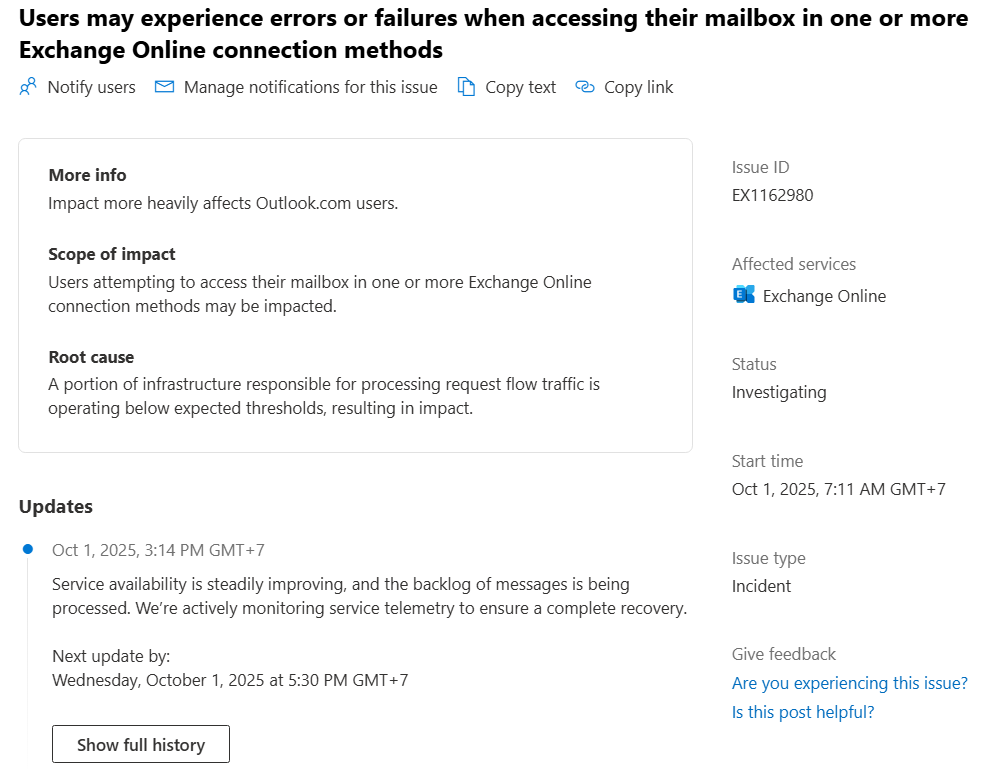Click the Exchange Online affected service name
This screenshot has width=983, height=769.
[824, 296]
